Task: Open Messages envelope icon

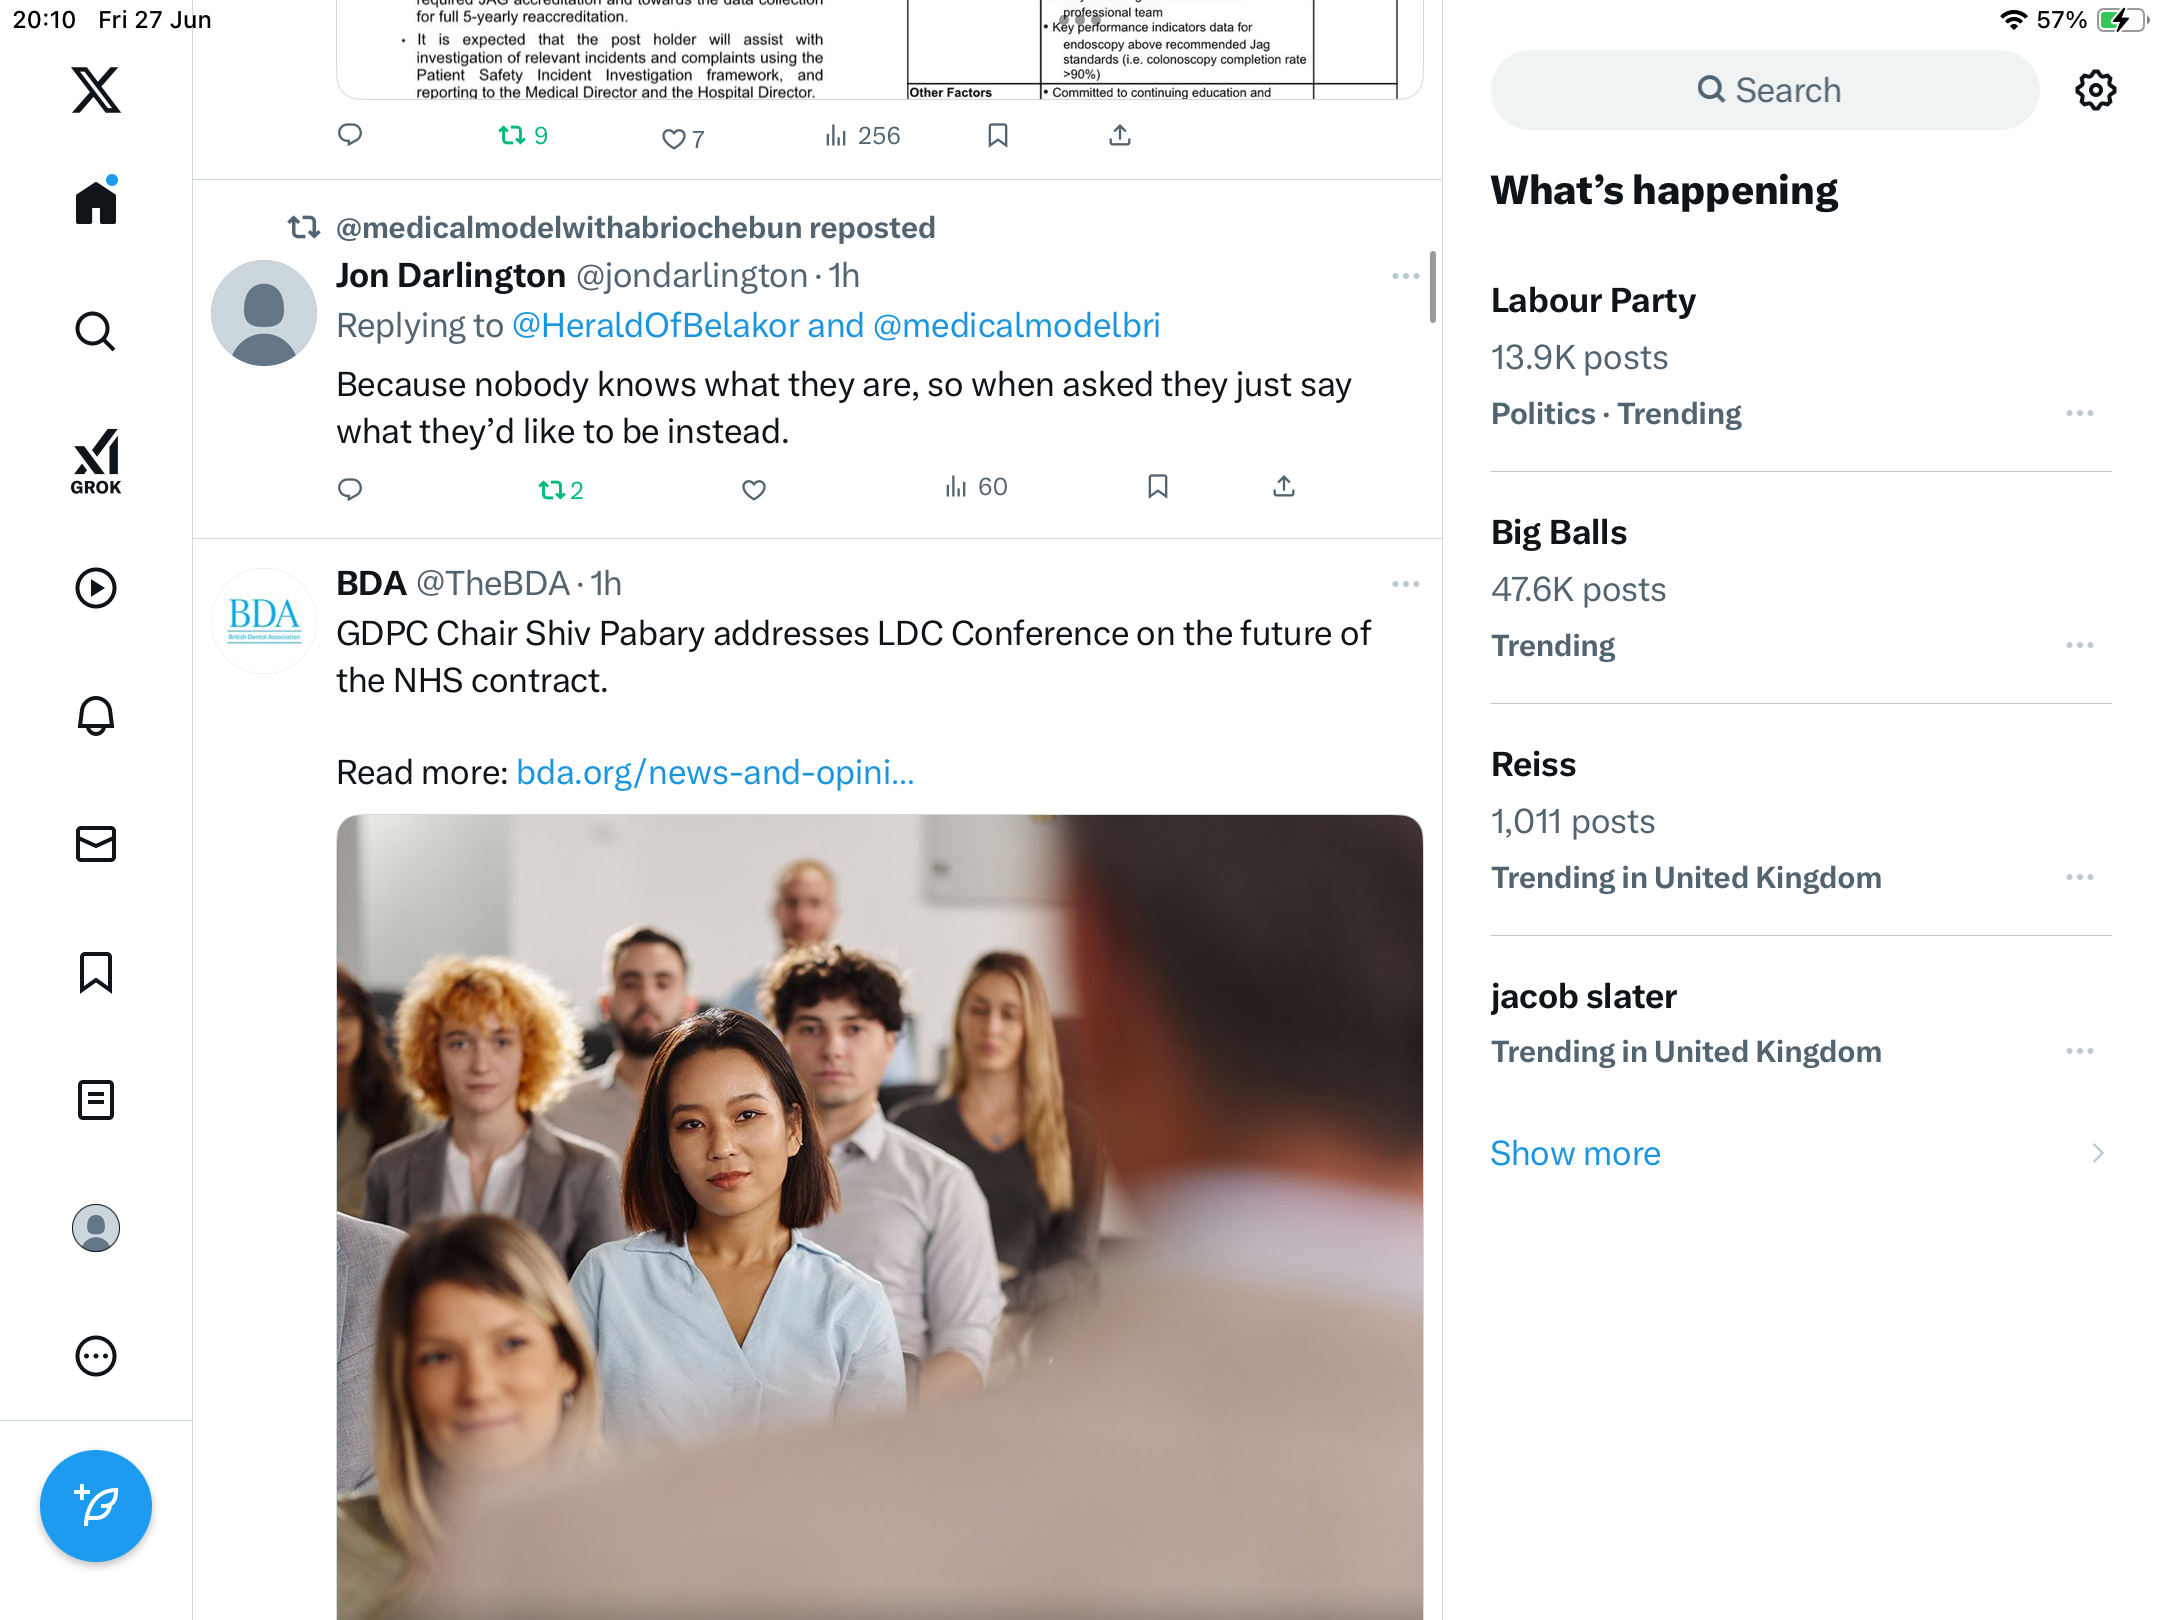Action: (x=96, y=844)
